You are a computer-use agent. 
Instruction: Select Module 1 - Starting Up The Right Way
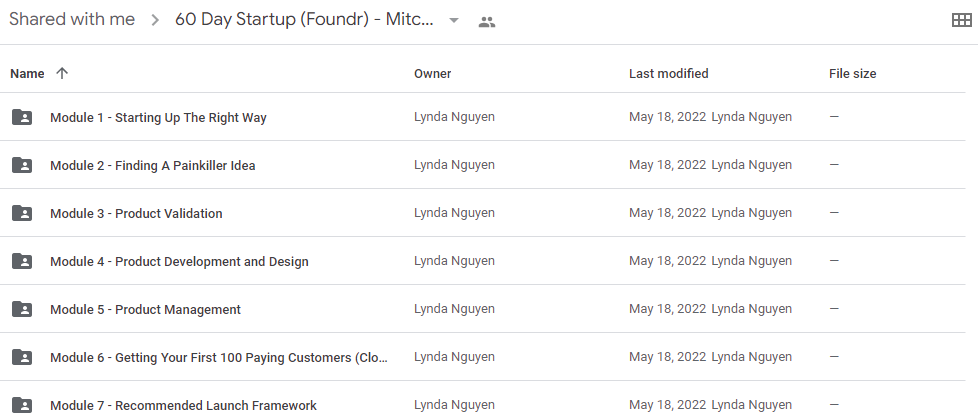pyautogui.click(x=158, y=117)
